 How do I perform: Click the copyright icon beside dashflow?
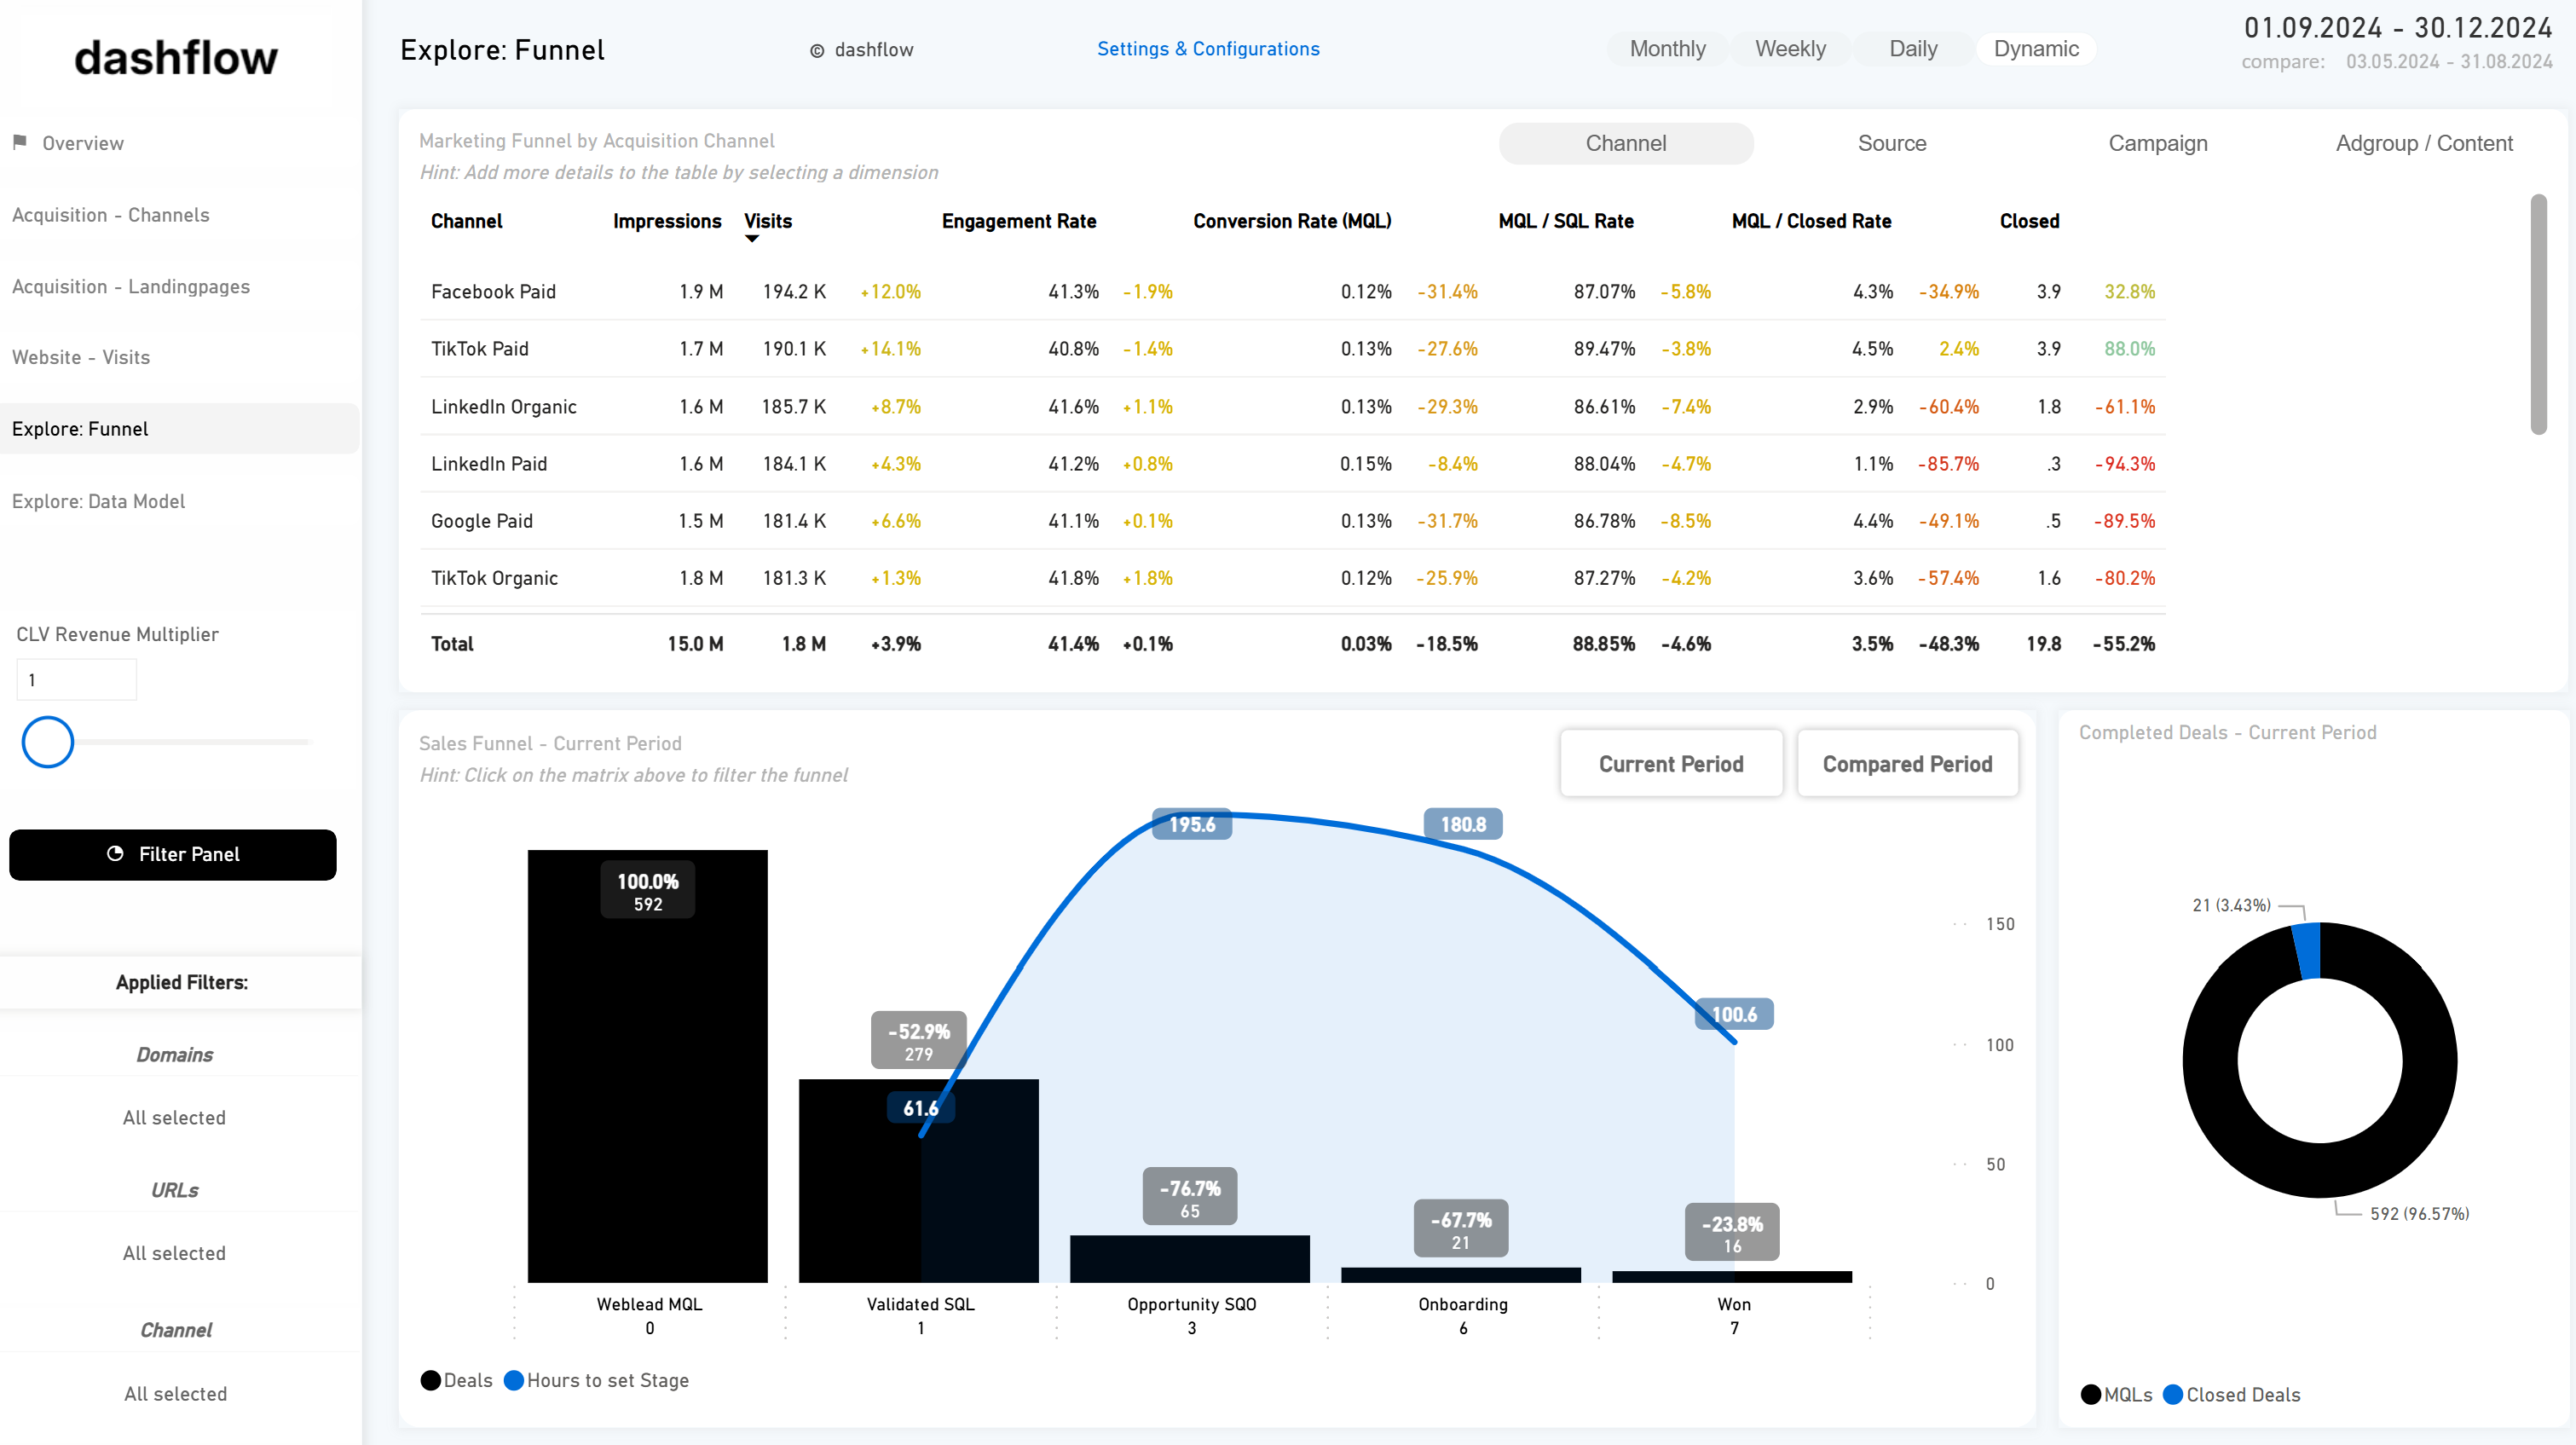[x=817, y=51]
